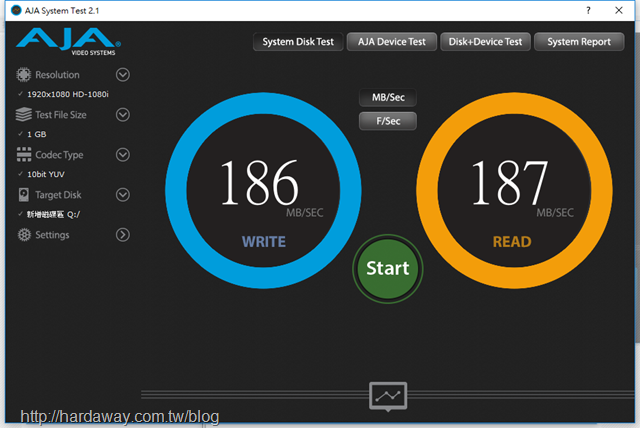Switch to AJA Device Test tab
640x428 pixels.
pos(392,42)
